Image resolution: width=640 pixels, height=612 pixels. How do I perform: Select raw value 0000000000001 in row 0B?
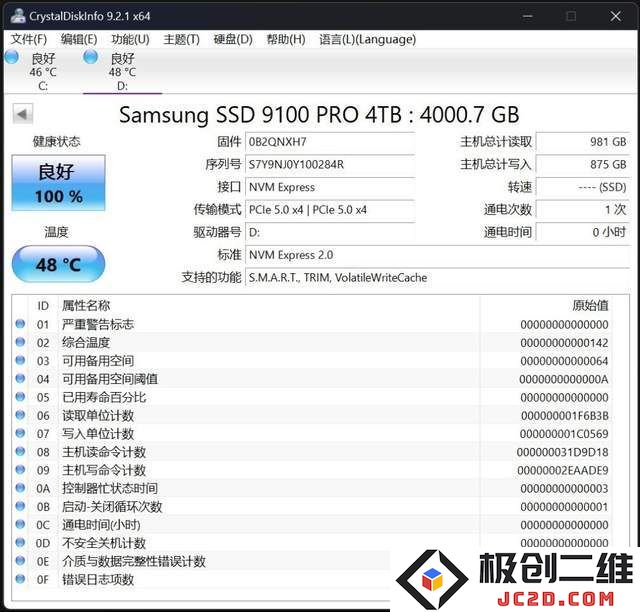[x=564, y=507]
